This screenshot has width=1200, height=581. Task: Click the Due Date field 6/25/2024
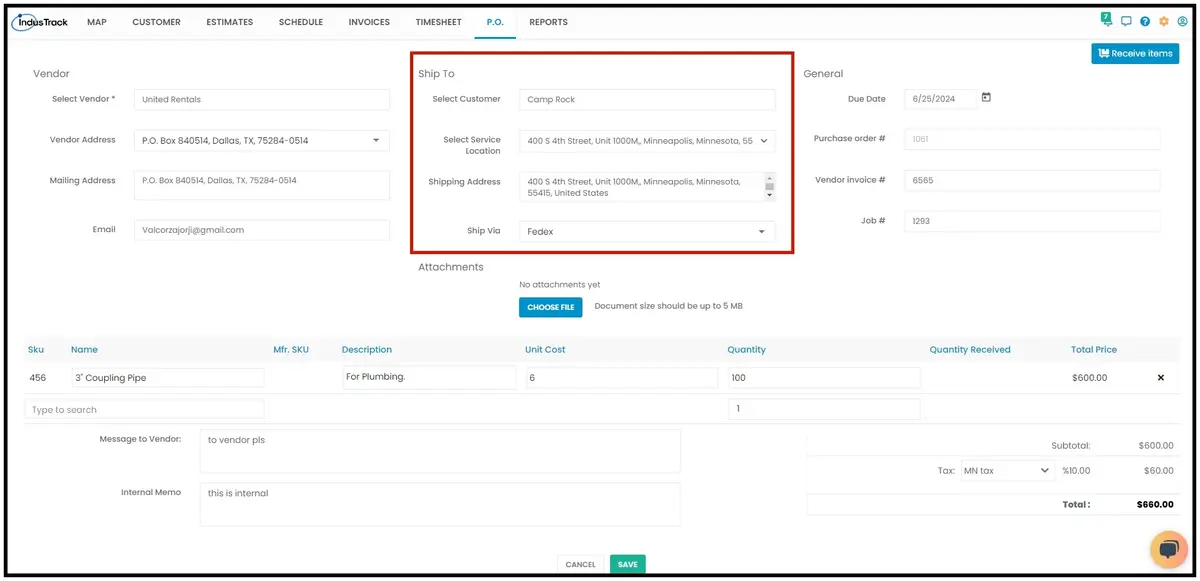tap(940, 99)
